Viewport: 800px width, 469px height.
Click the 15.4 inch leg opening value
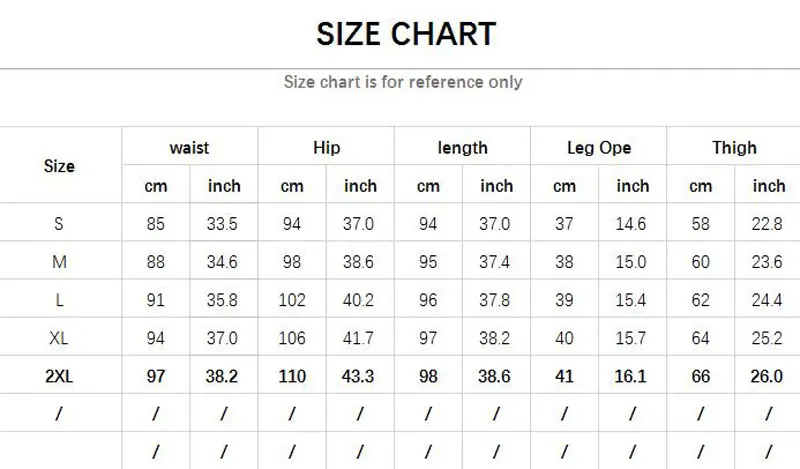[x=632, y=301]
